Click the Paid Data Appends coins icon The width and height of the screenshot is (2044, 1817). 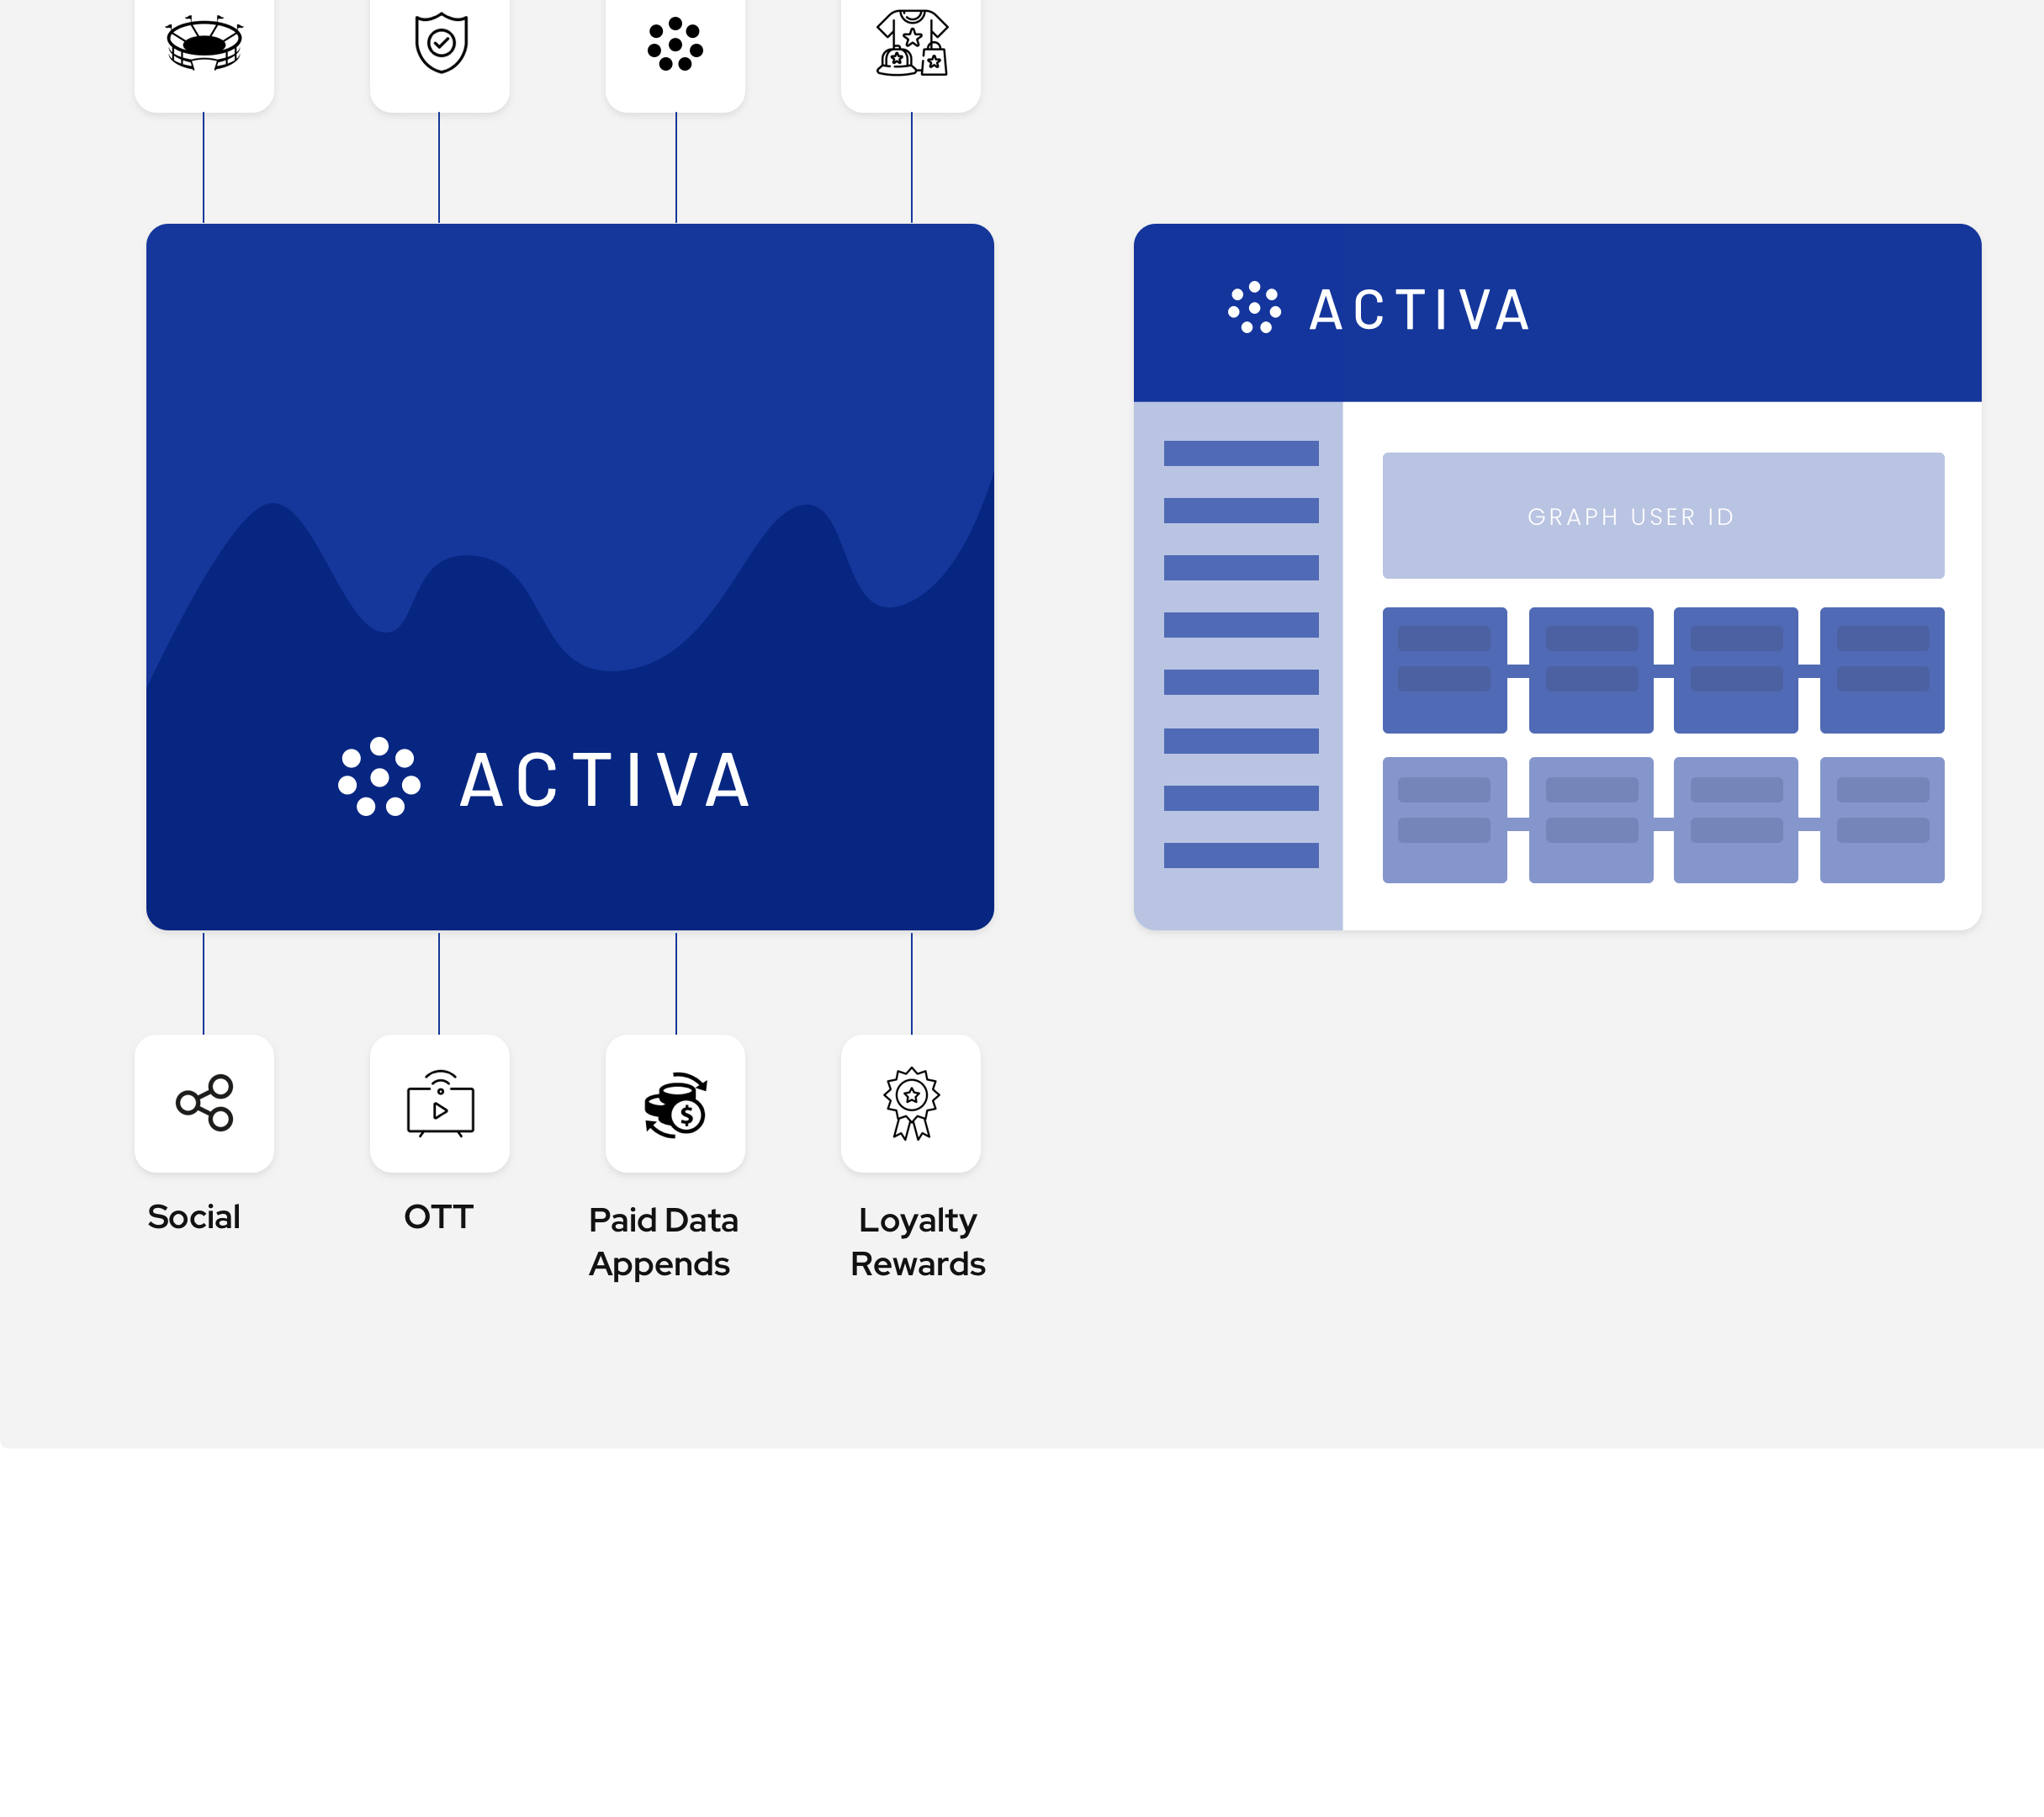click(675, 1105)
